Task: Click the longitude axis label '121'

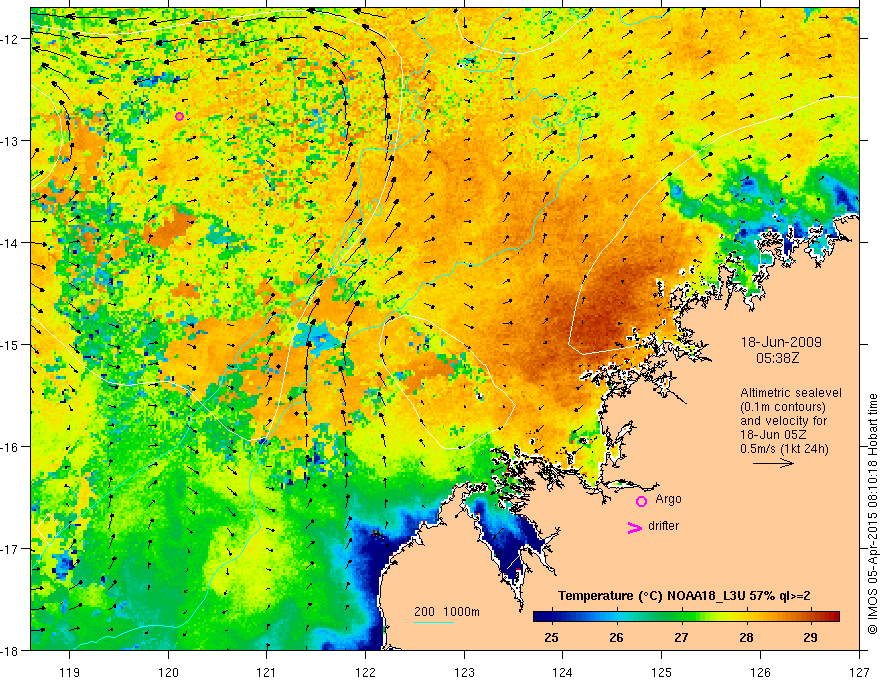Action: pos(267,672)
